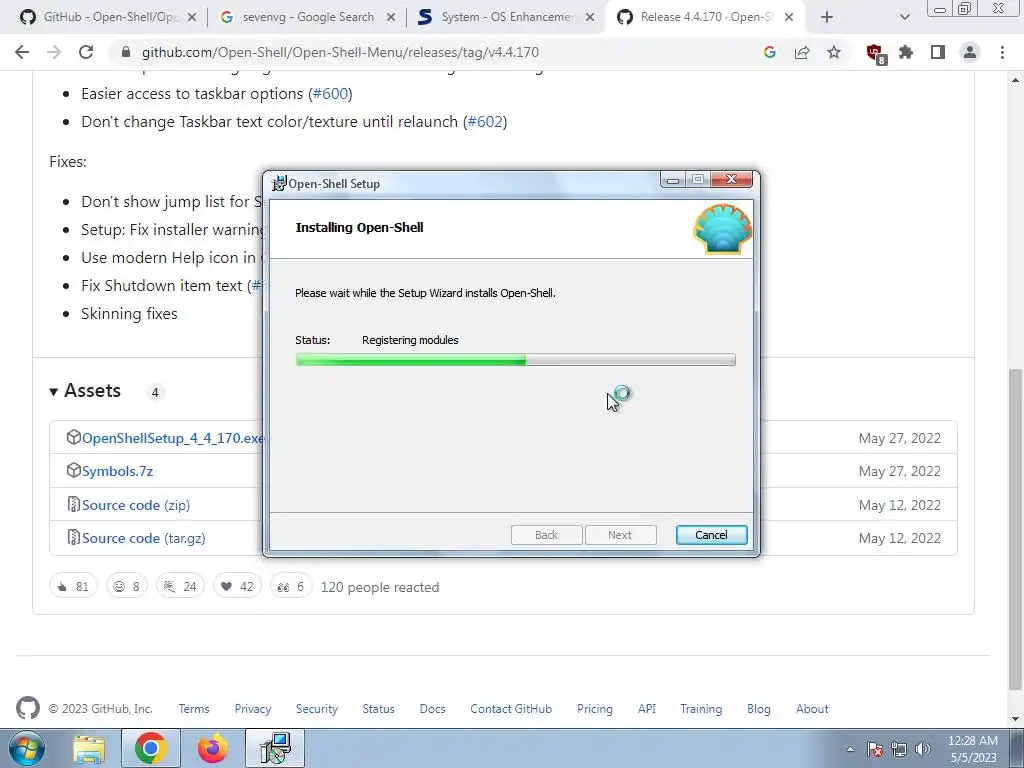Open the Action Center flag icon
The image size is (1024, 768).
(875, 749)
